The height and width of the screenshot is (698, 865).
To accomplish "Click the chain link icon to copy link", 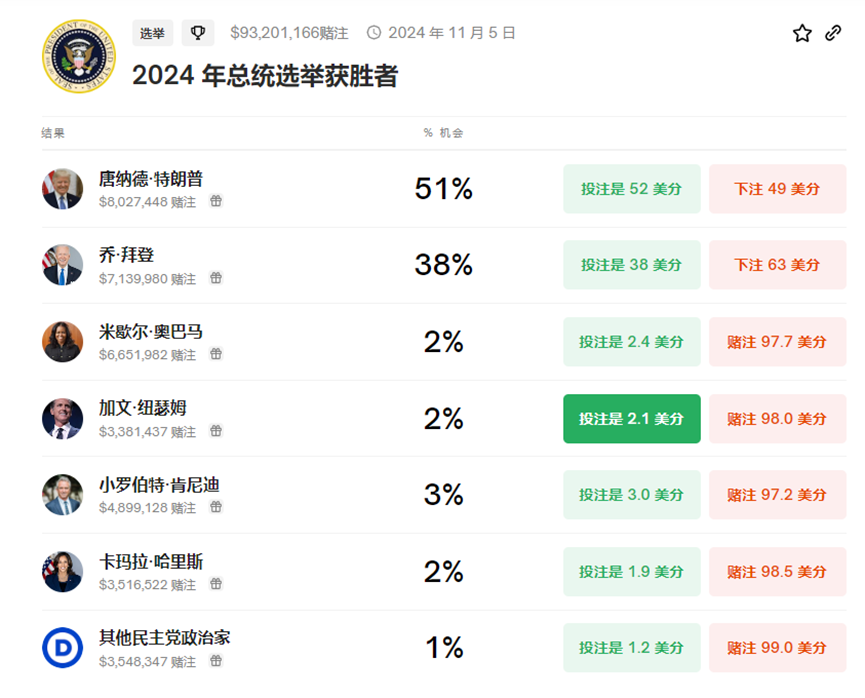I will coord(833,33).
